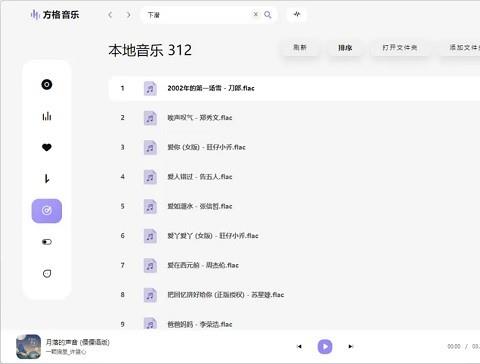Go back with the left chevron

pyautogui.click(x=110, y=15)
